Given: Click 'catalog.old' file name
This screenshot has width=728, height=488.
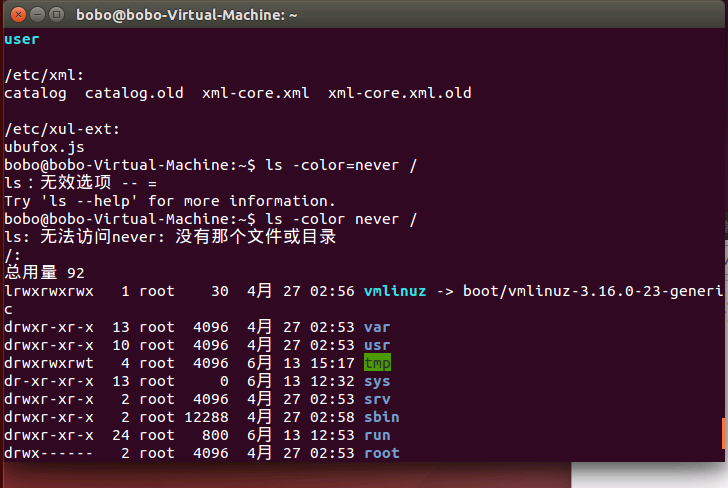Looking at the screenshot, I should pyautogui.click(x=134, y=93).
